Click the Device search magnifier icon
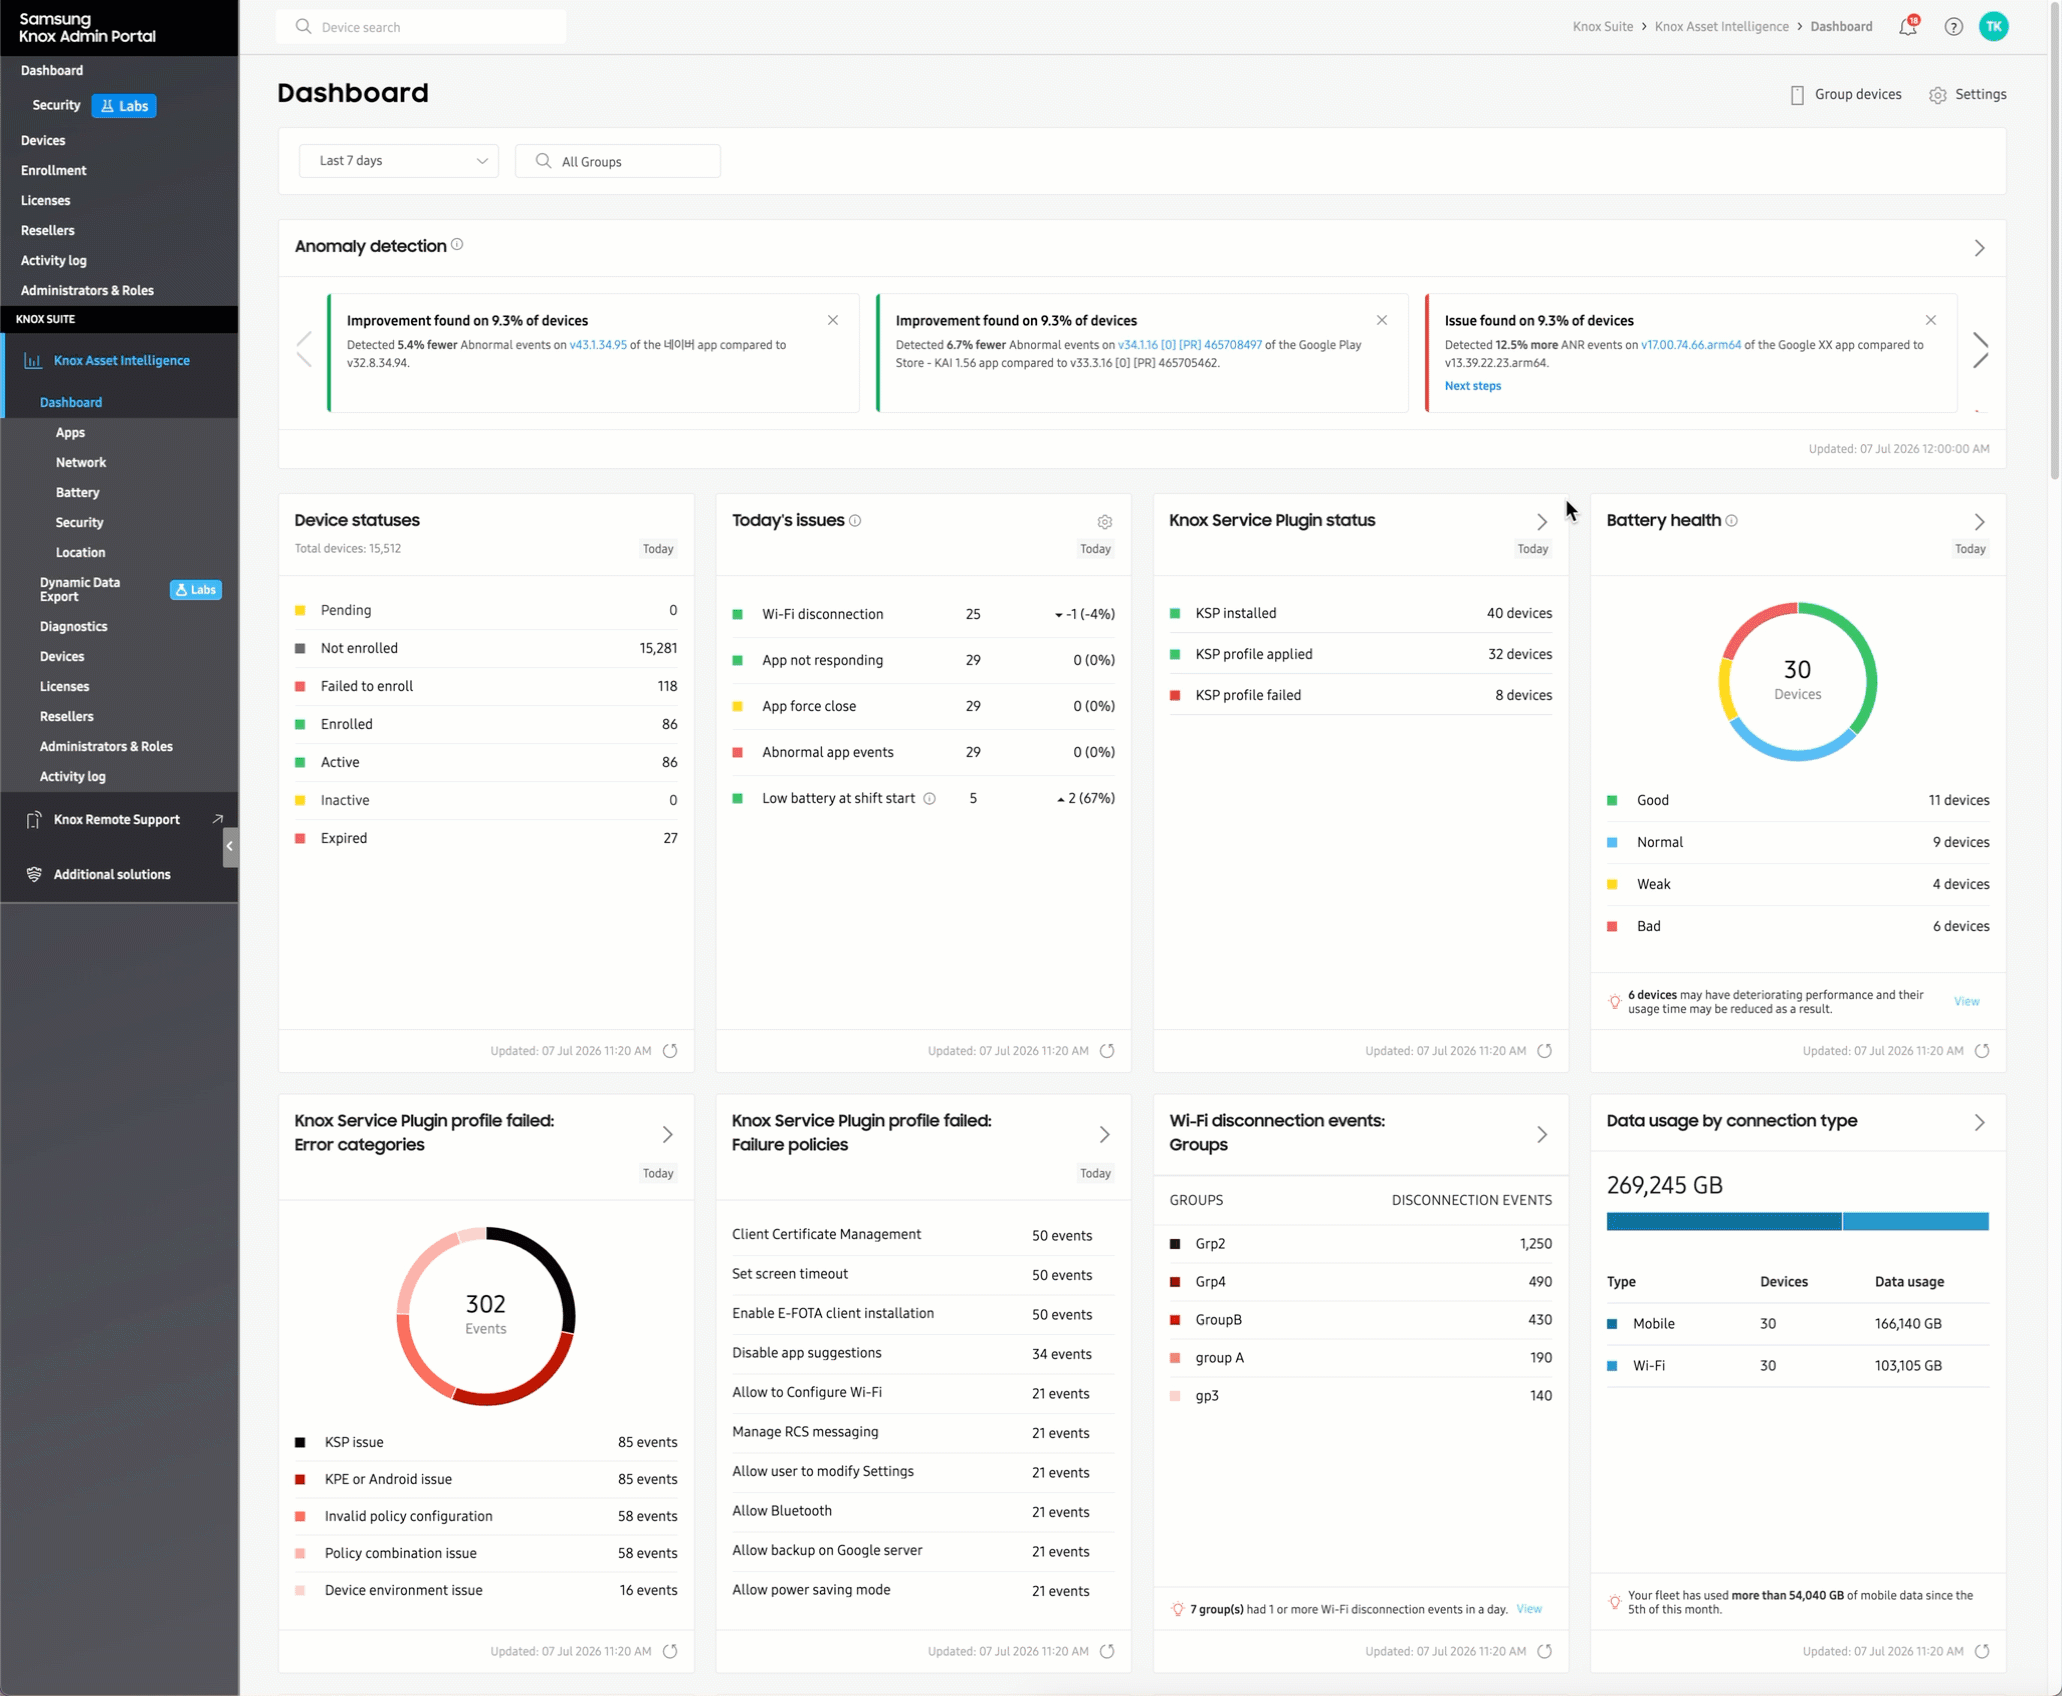Viewport: 2062px width, 1696px height. coord(303,27)
